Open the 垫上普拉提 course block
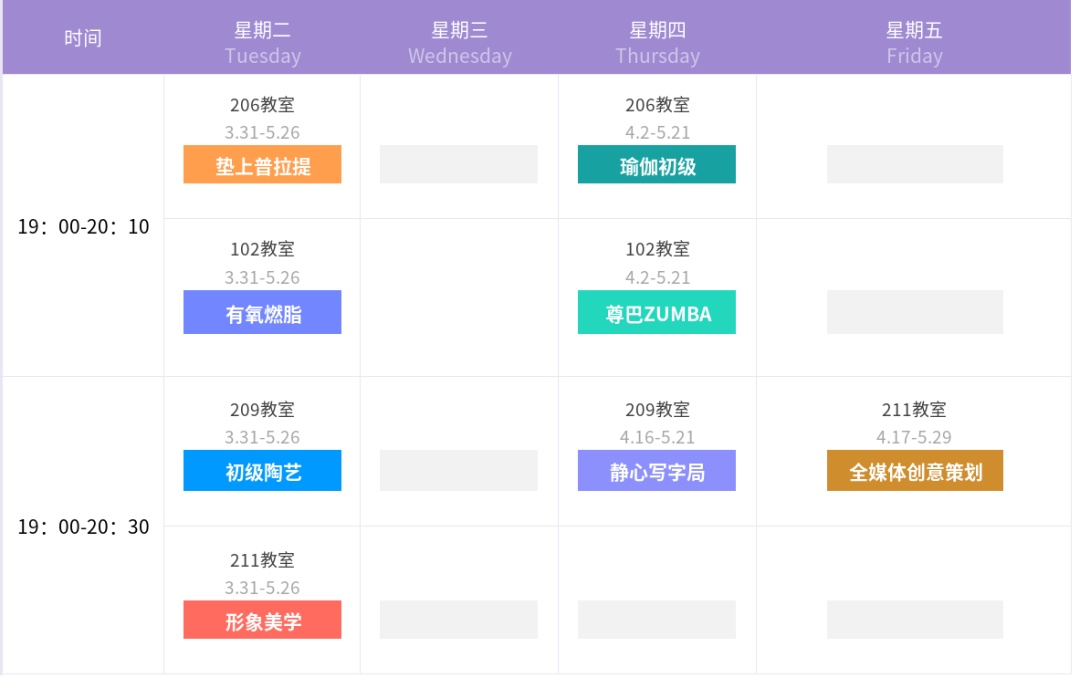The height and width of the screenshot is (678, 1080). [262, 165]
